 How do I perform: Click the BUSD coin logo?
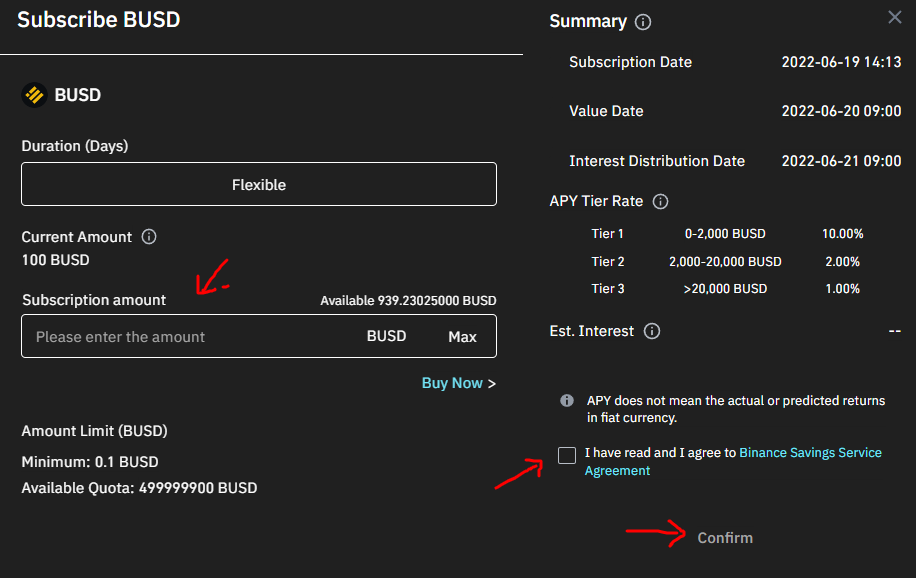(34, 95)
